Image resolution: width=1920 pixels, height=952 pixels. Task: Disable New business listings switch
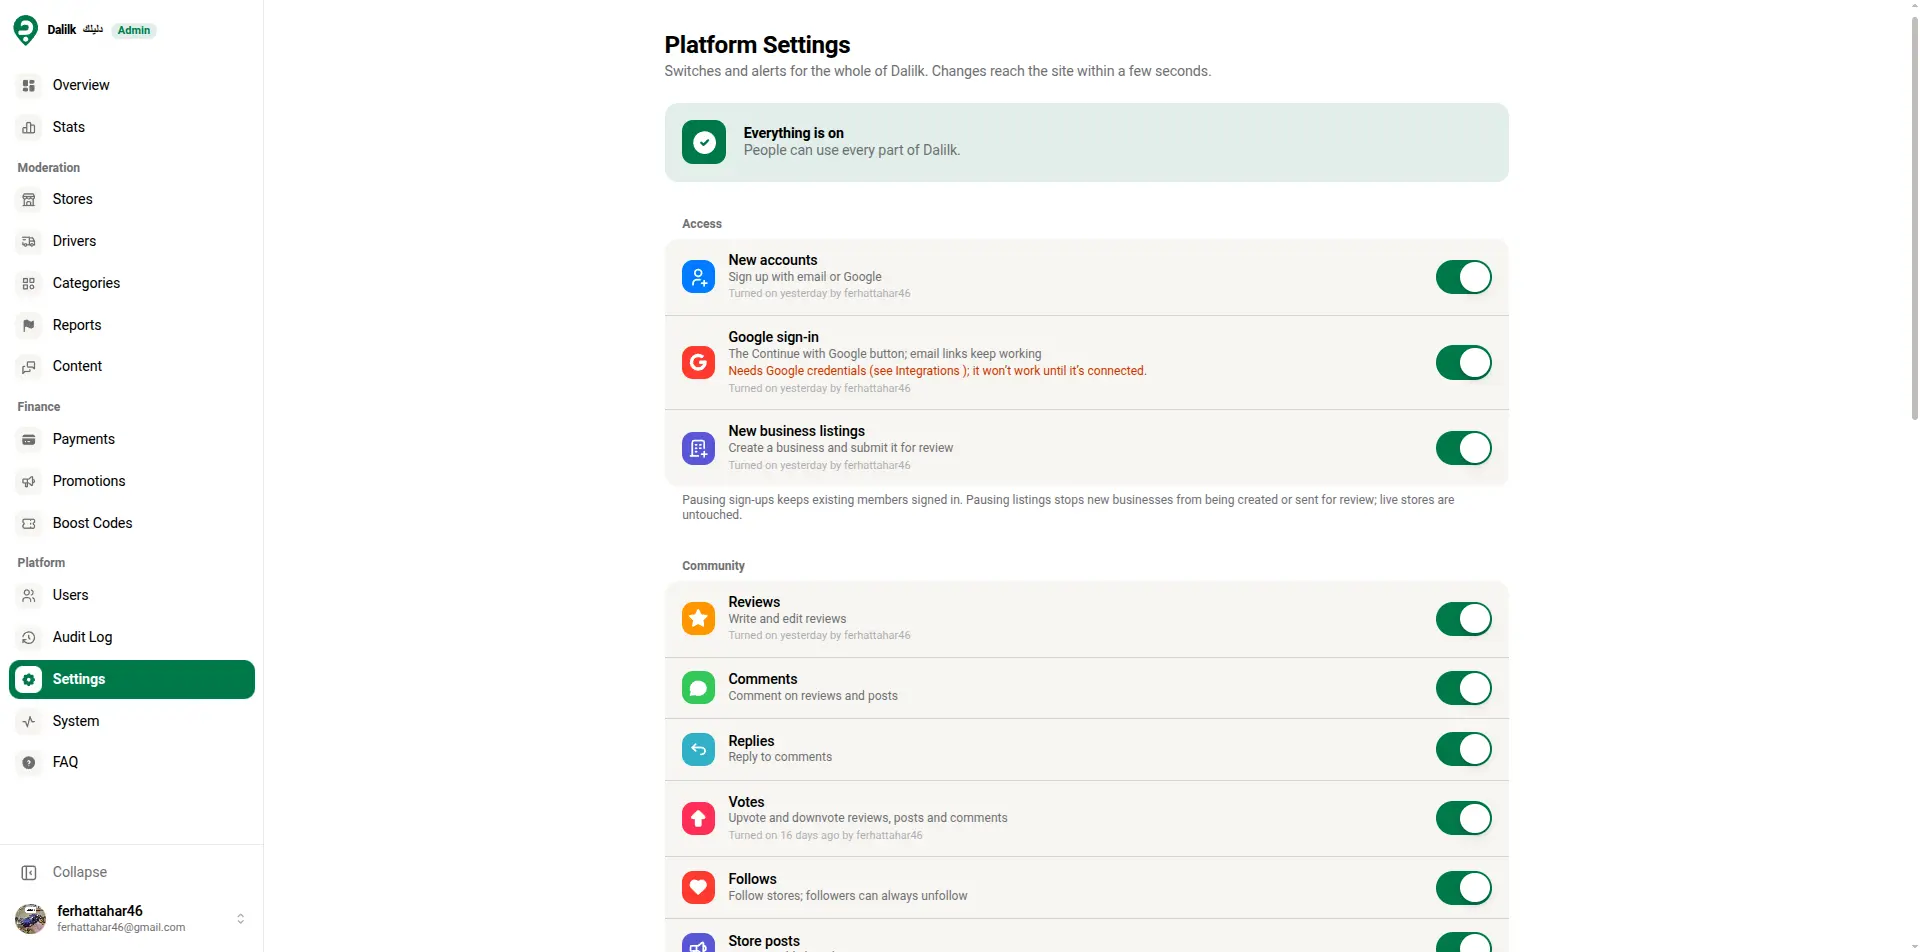click(x=1463, y=448)
